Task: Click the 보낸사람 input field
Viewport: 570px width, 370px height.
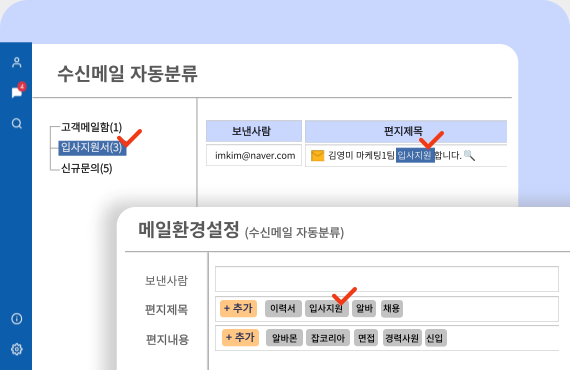Action: coord(387,279)
